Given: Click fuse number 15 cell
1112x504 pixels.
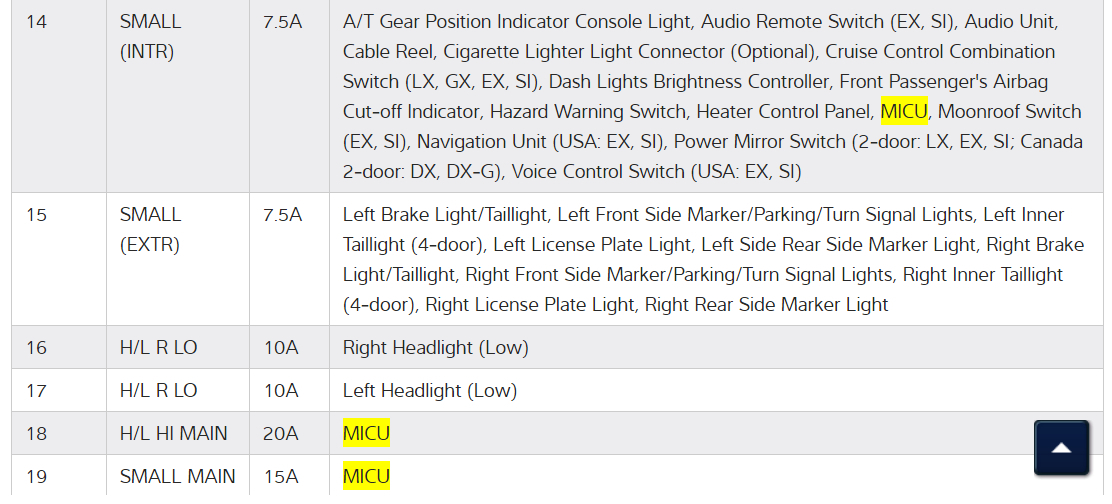Looking at the screenshot, I should 36,214.
